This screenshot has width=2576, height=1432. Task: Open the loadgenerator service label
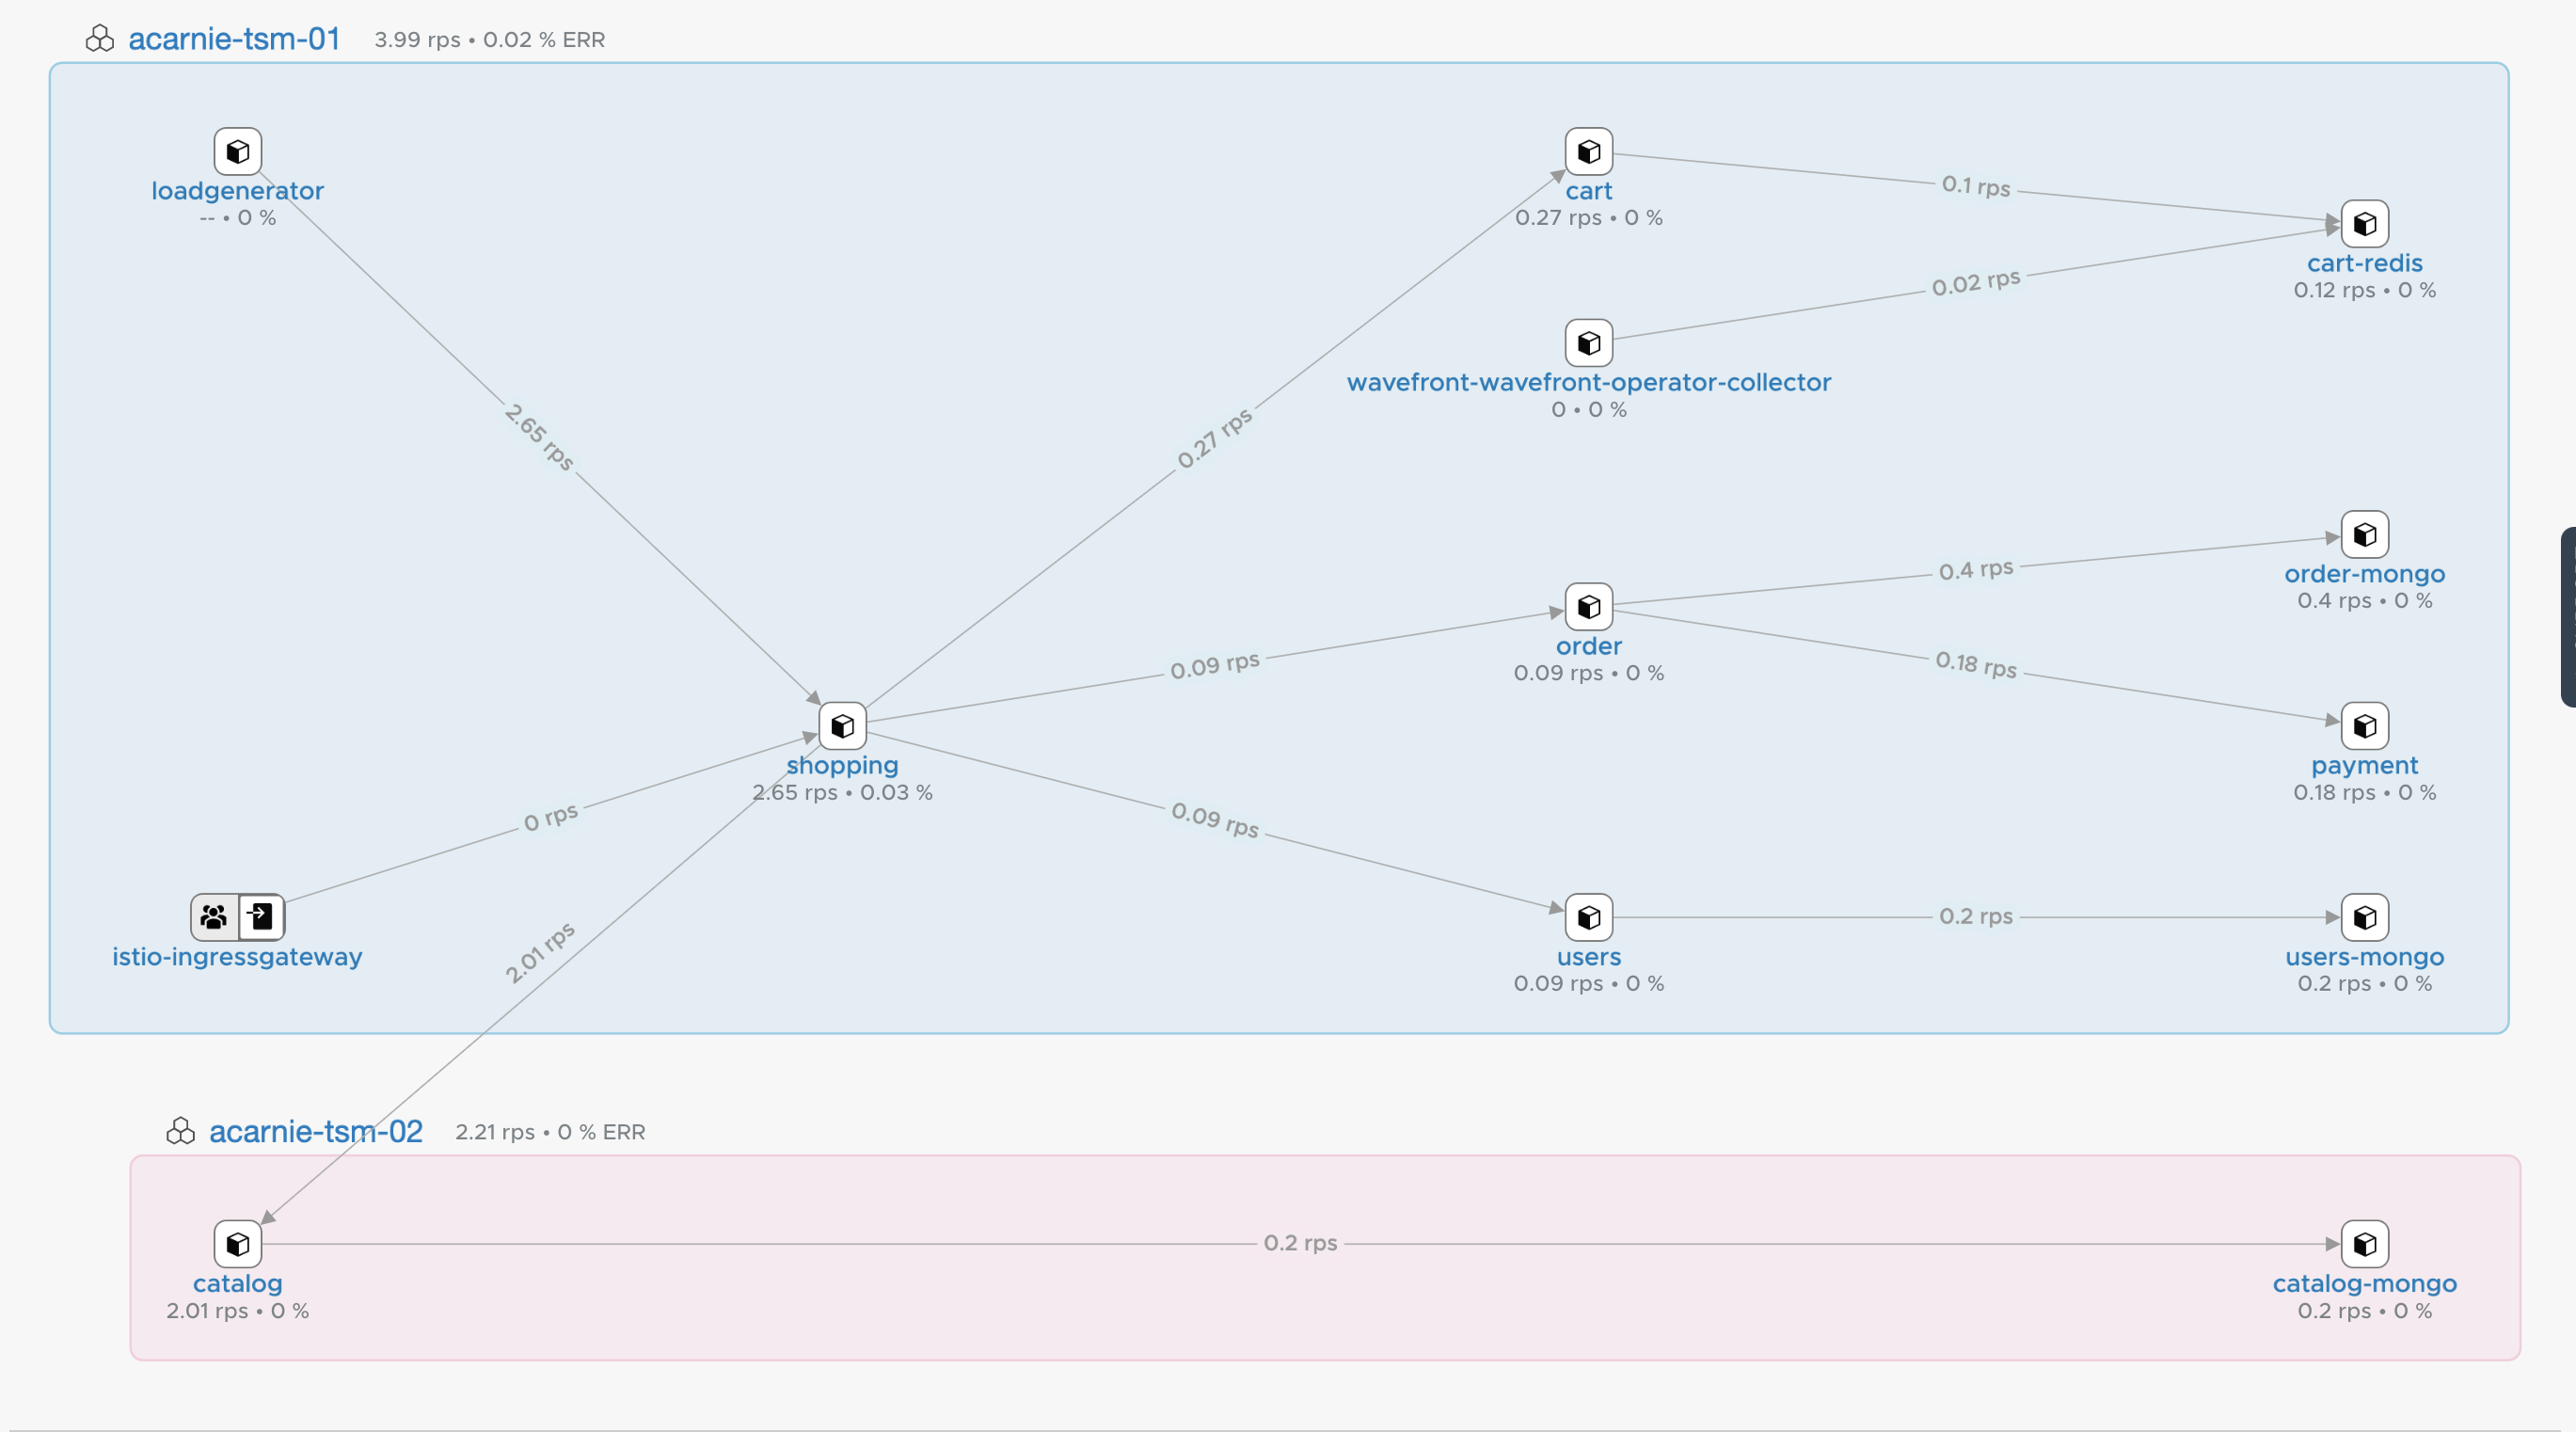click(237, 190)
